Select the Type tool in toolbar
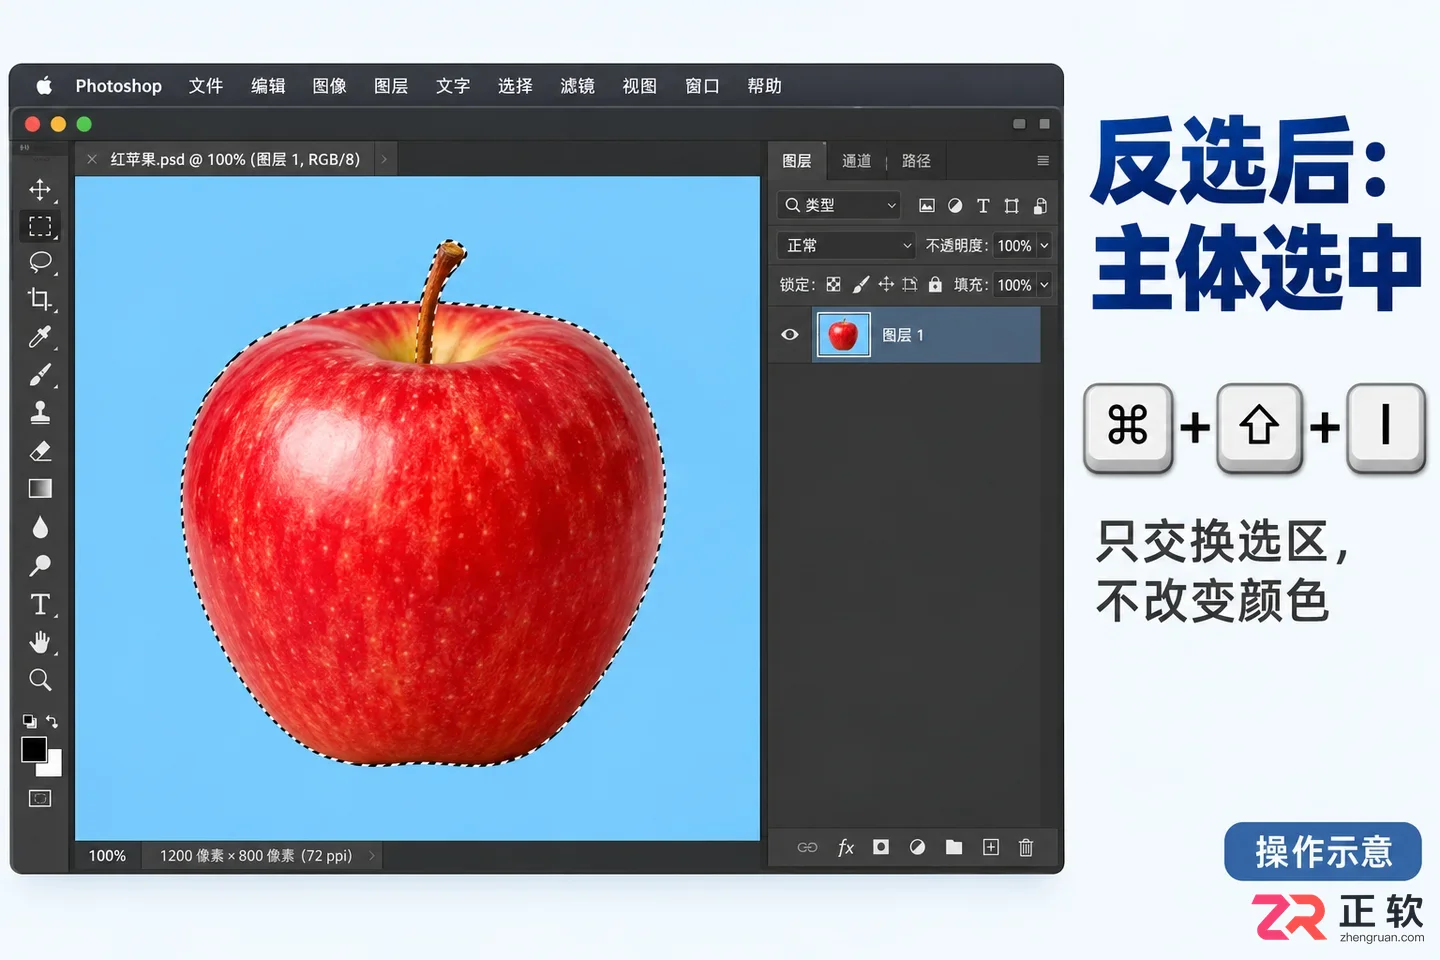Image resolution: width=1440 pixels, height=960 pixels. coord(40,604)
